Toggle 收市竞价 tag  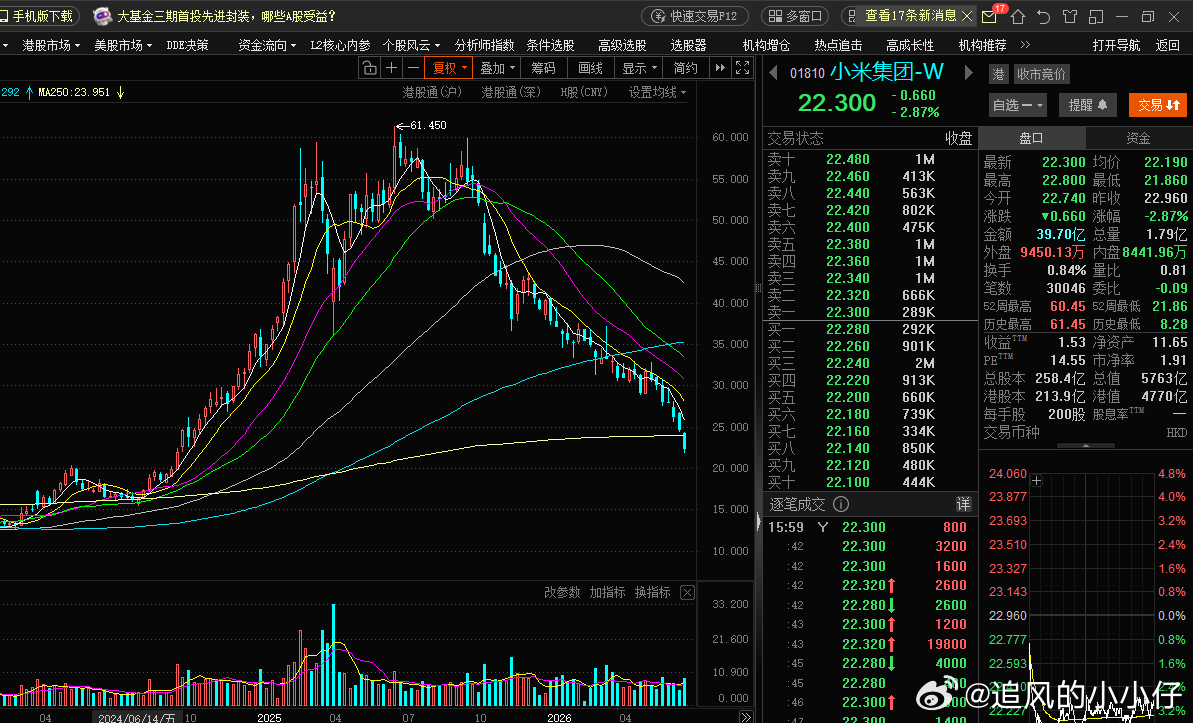[1041, 74]
